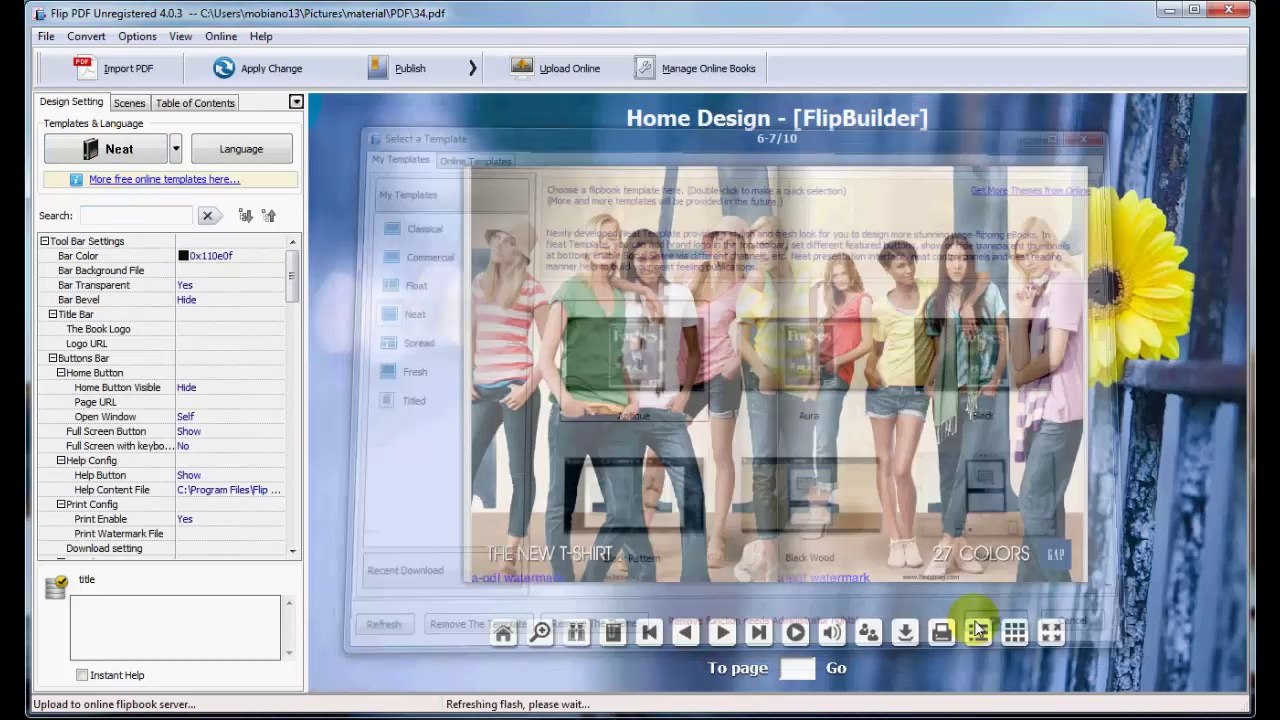This screenshot has height=720, width=1280.
Task: Collapse the Title Bar group
Action: (53, 314)
